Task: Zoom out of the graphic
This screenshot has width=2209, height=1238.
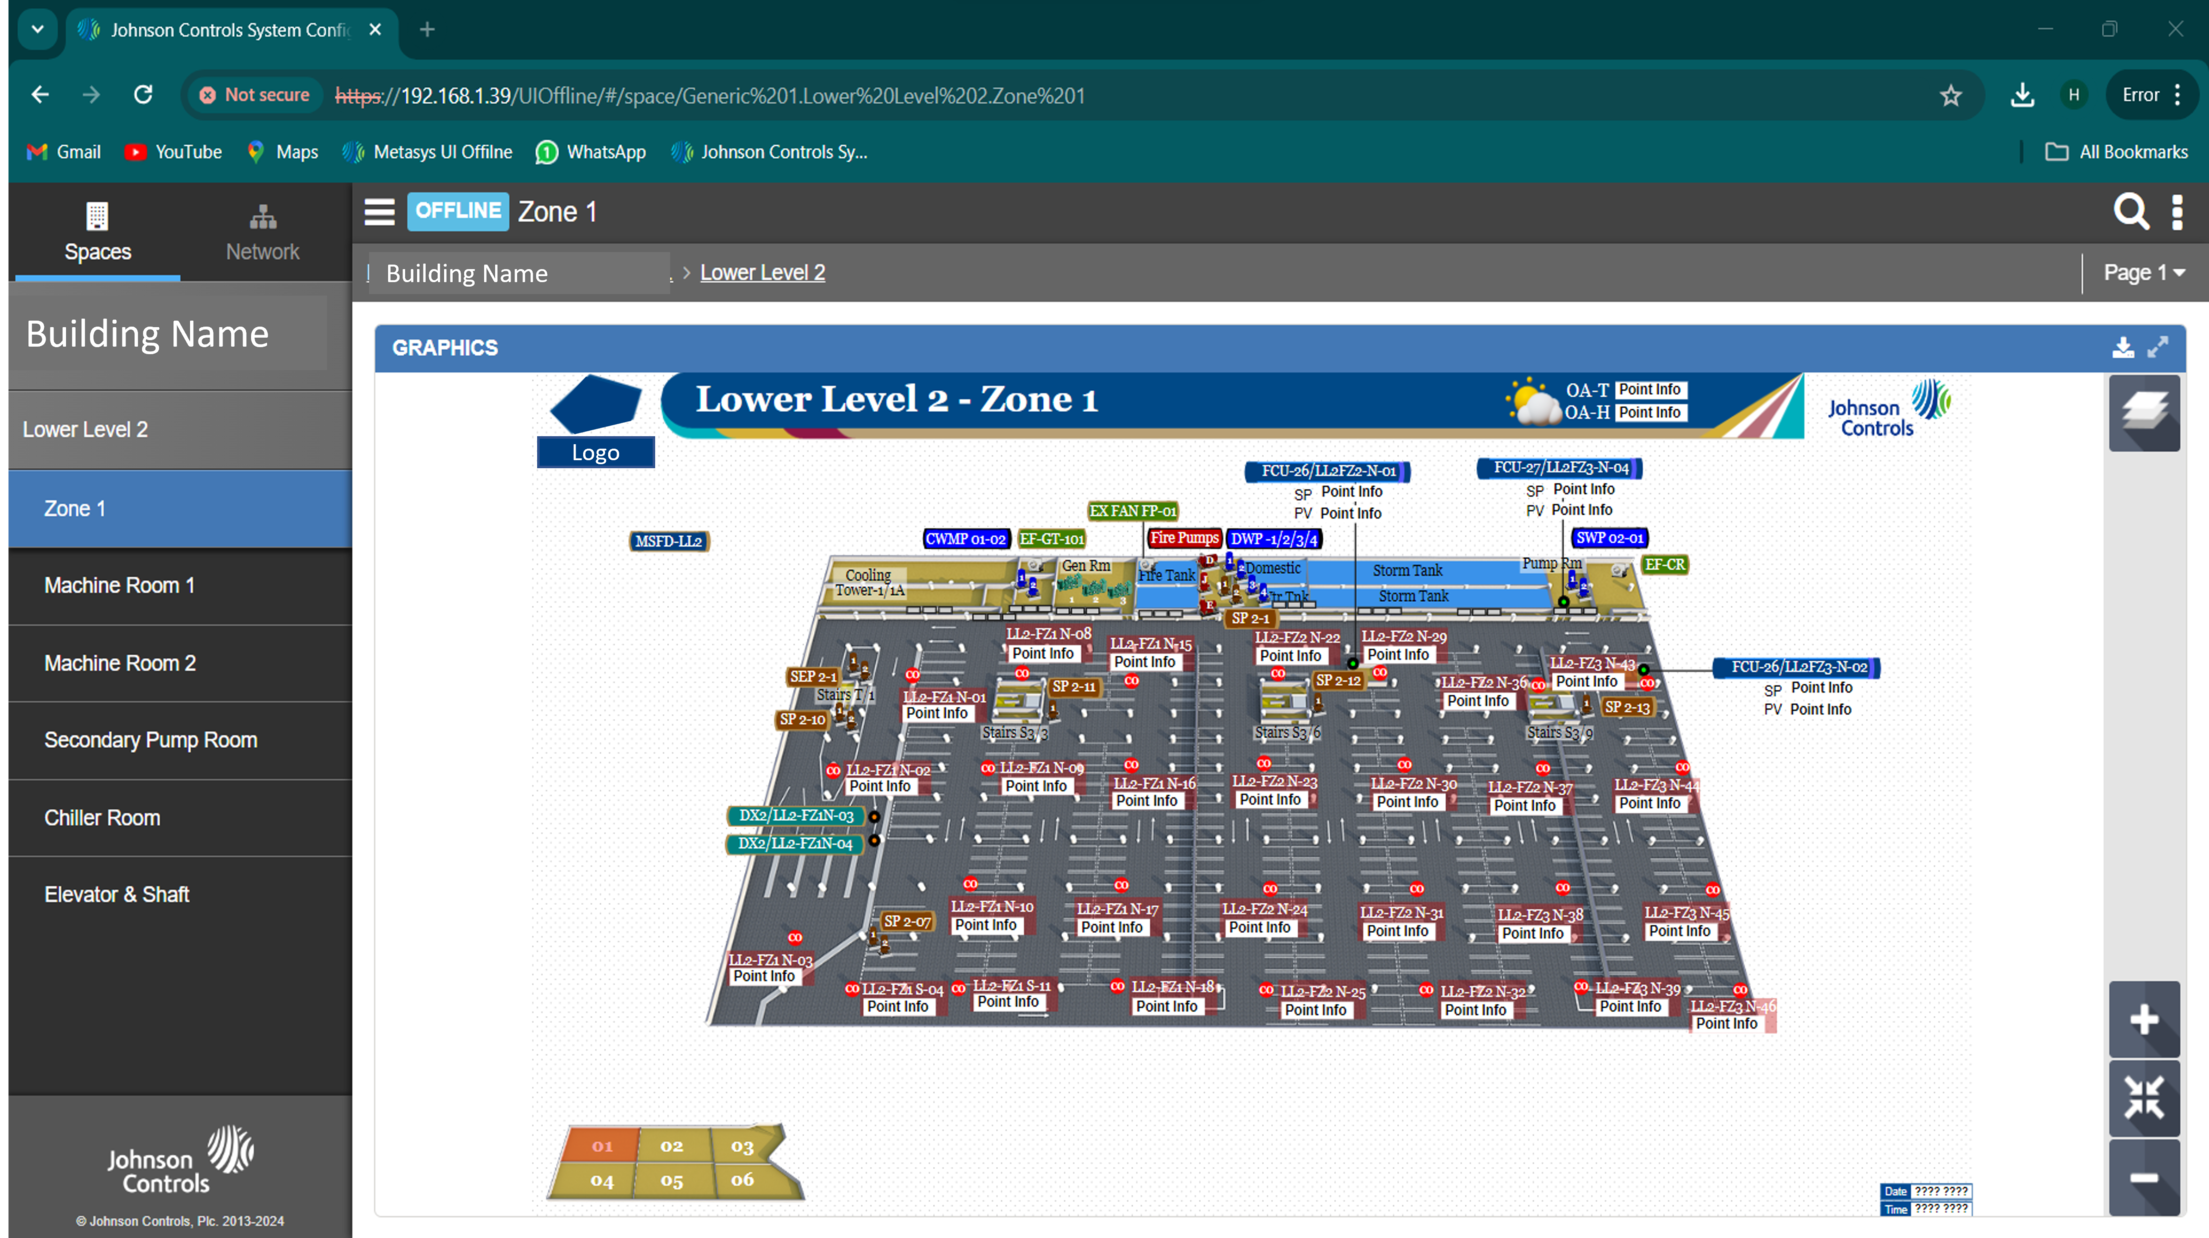Action: (2144, 1178)
